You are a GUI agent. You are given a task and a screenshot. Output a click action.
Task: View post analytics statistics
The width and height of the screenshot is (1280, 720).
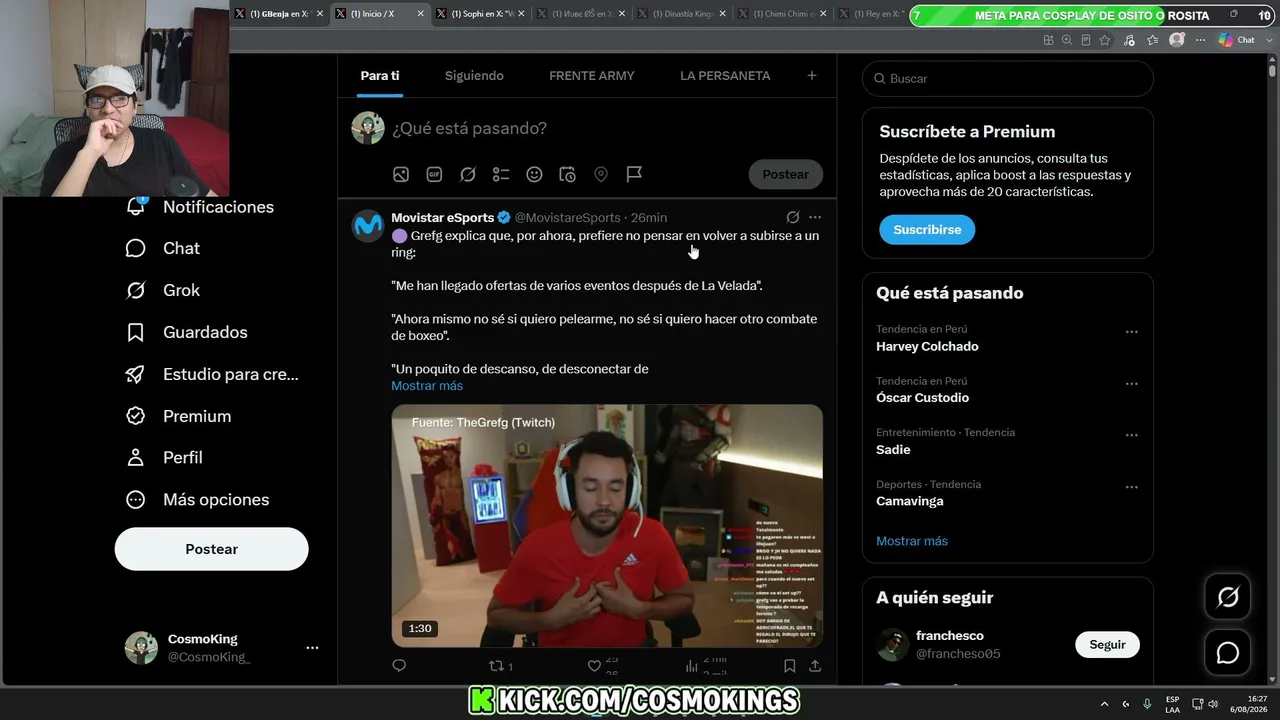[706, 666]
